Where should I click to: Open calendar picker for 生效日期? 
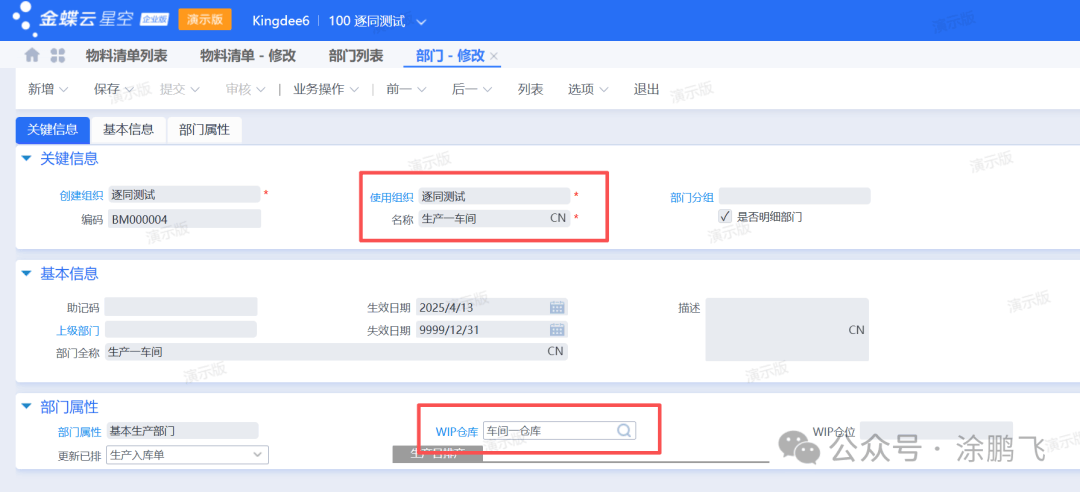point(558,307)
